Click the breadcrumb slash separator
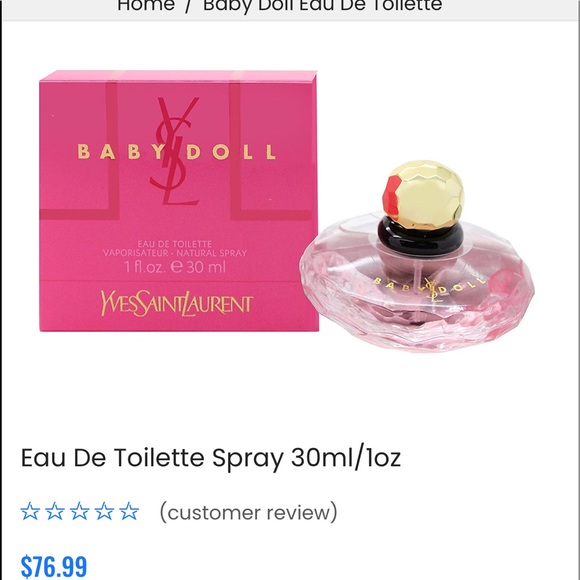 pos(188,6)
